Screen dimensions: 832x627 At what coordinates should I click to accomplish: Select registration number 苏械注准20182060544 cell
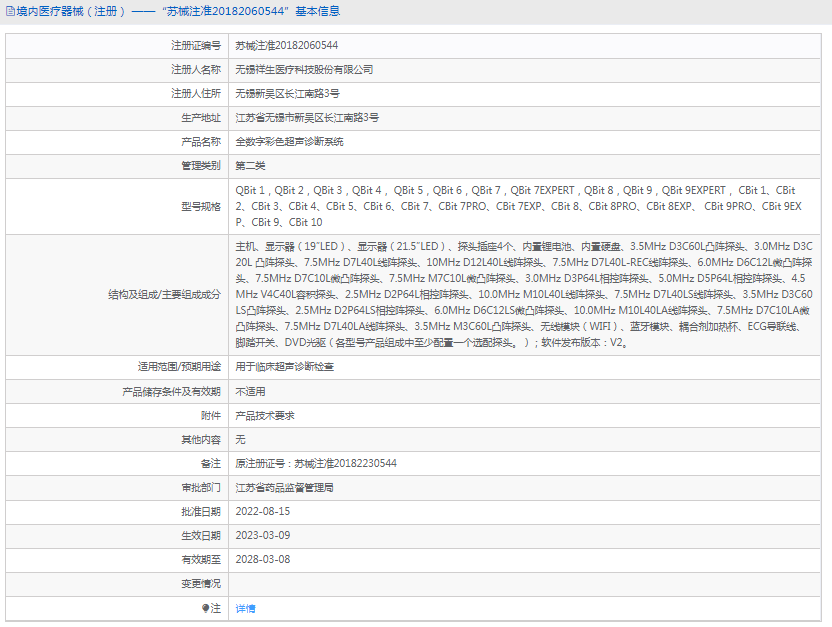(x=287, y=46)
